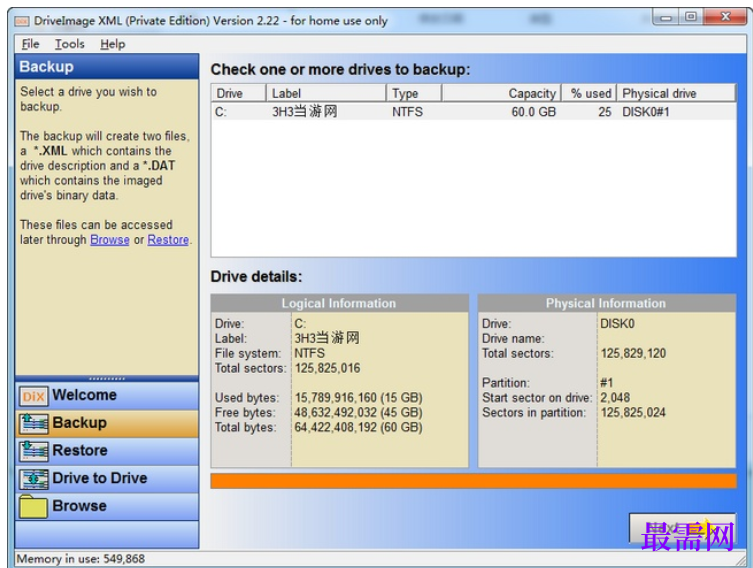Viewport: 753px width, 568px height.
Task: Click the Free bytes value 48,632,492,032
Action: coord(358,412)
